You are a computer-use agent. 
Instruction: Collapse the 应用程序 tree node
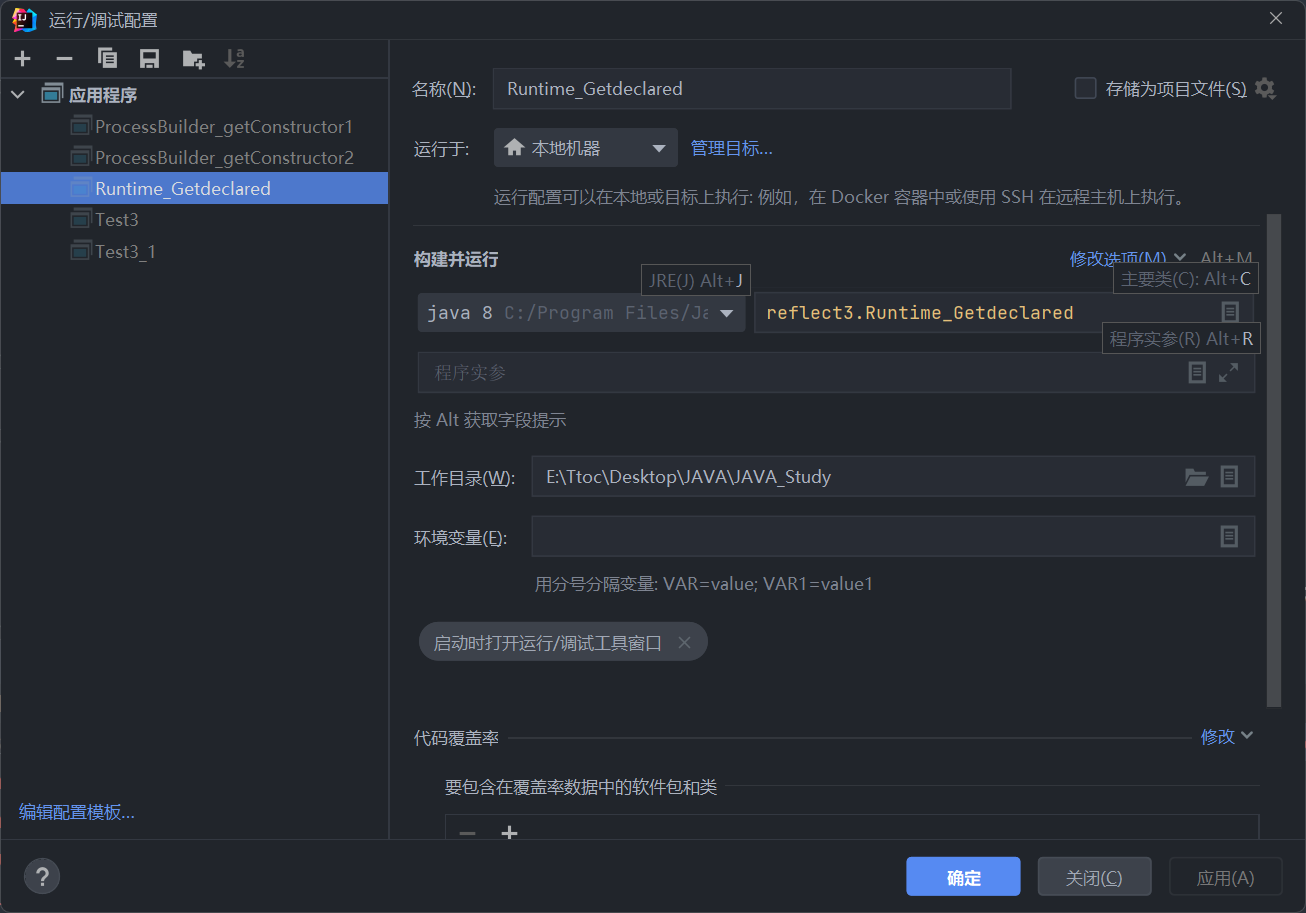tap(17, 95)
